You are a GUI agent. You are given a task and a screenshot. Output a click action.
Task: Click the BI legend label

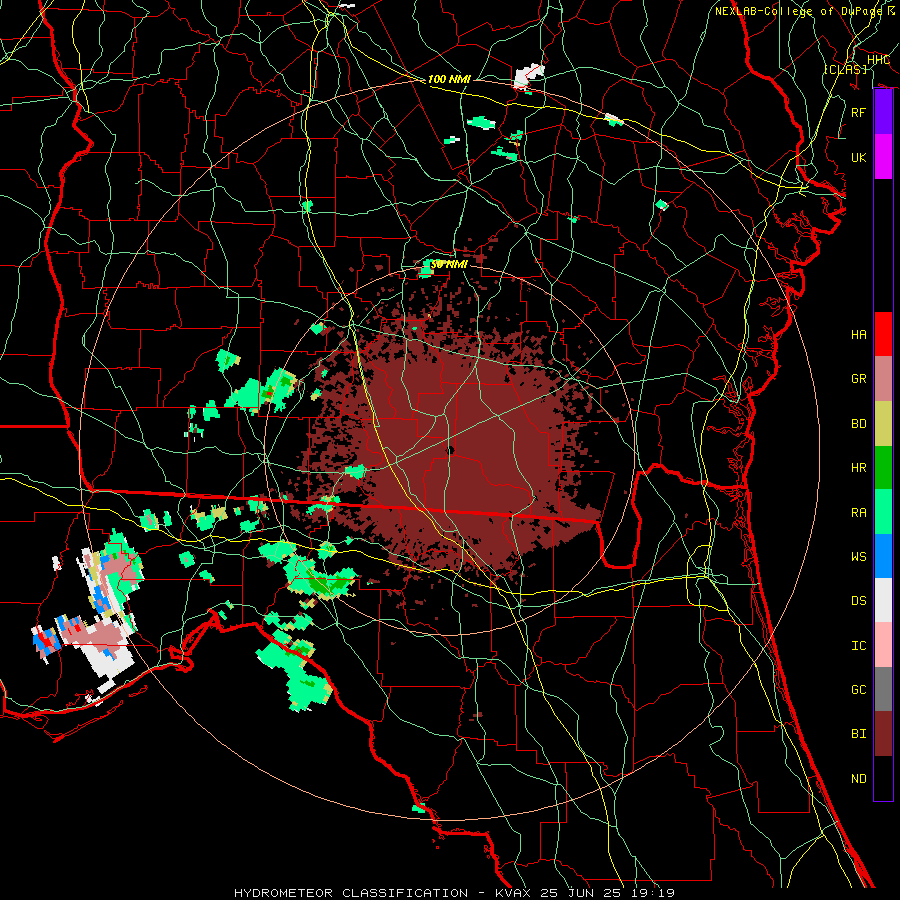[x=859, y=734]
